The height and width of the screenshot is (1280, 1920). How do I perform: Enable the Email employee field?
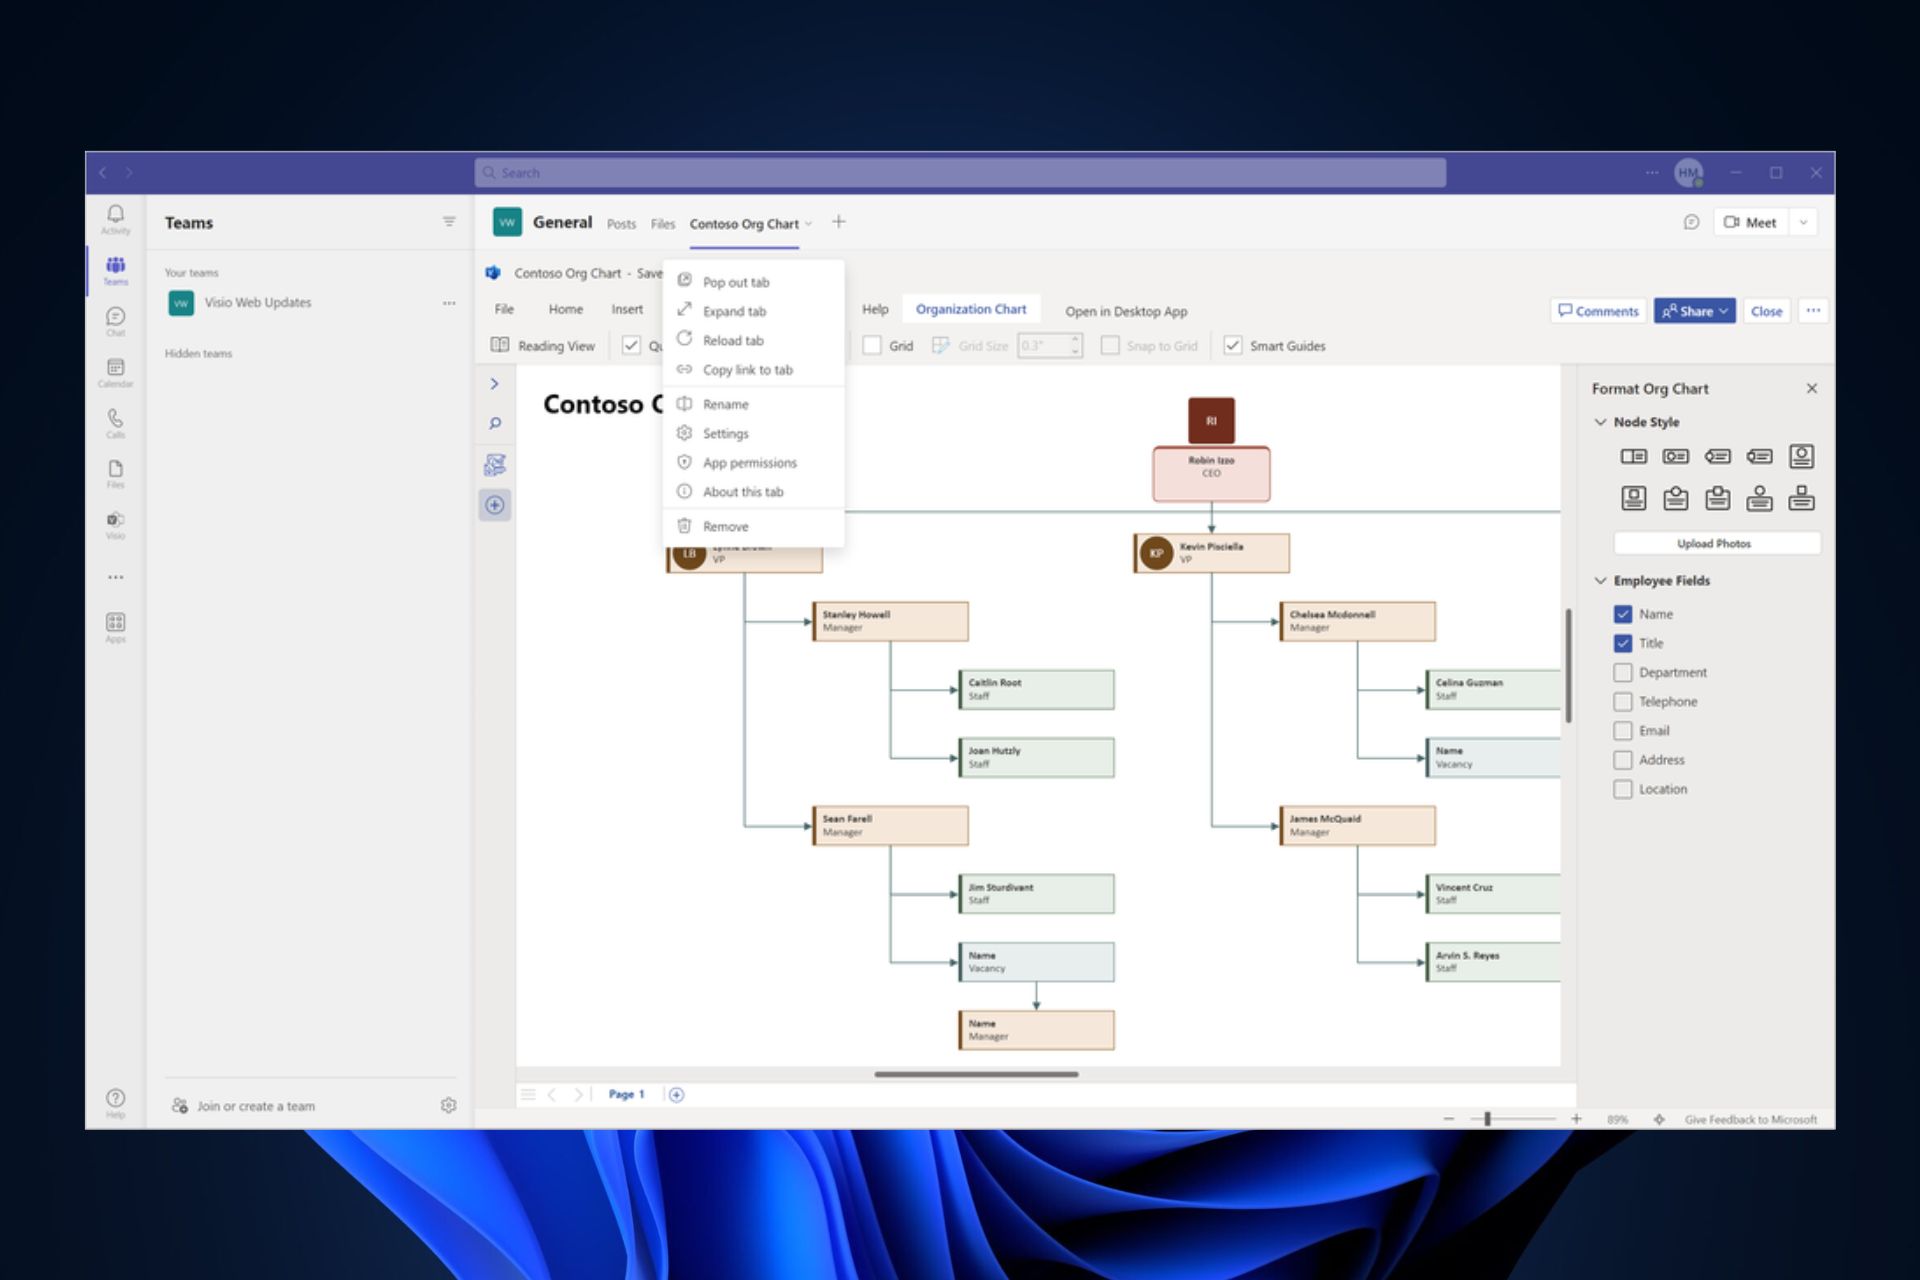pyautogui.click(x=1623, y=731)
